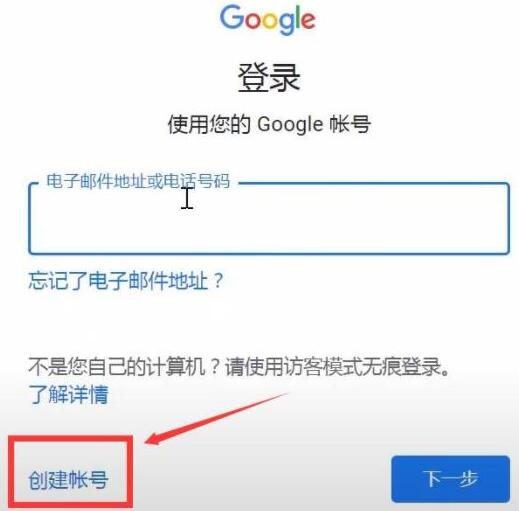Click the 电子邮件地址或电话号码 field label

coord(138,181)
